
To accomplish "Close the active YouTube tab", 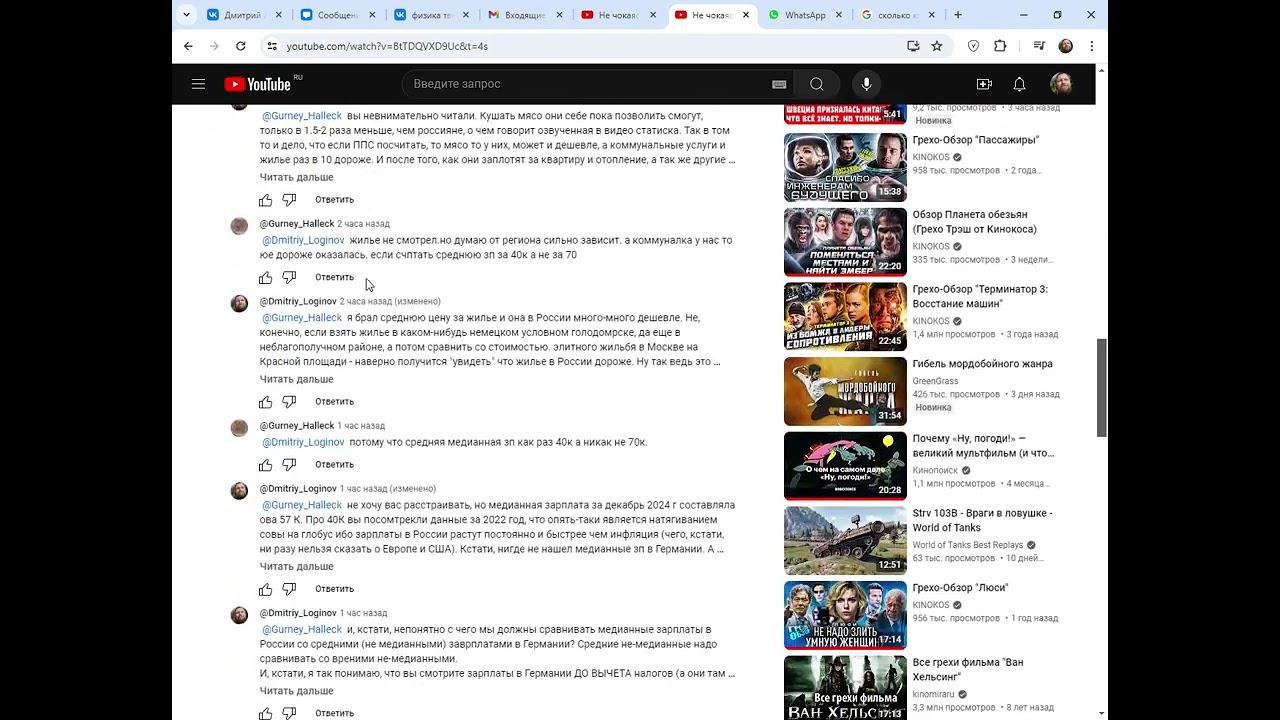I will tap(746, 15).
